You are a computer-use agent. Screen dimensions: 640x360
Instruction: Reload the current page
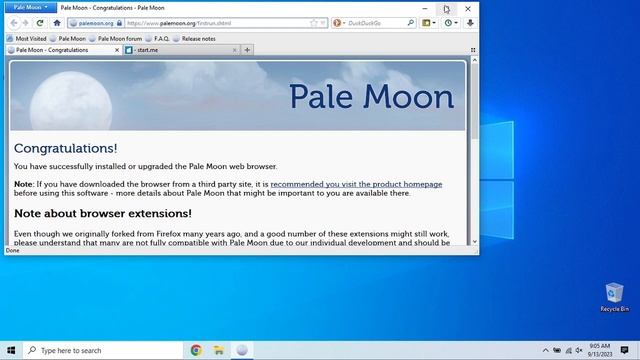click(x=40, y=23)
